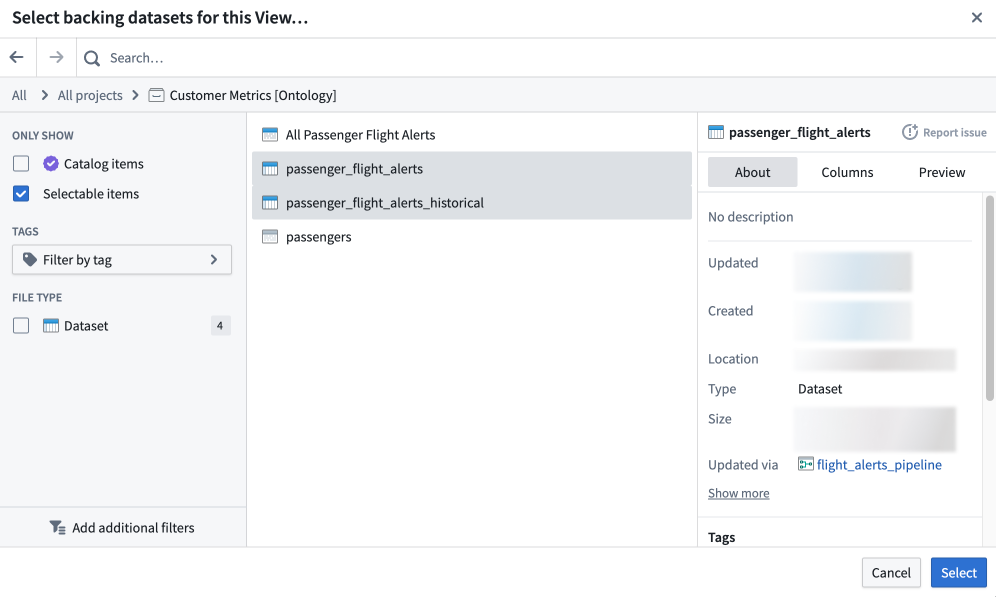This screenshot has width=996, height=597.
Task: Open the flight_alerts_pipeline link
Action: coord(879,465)
